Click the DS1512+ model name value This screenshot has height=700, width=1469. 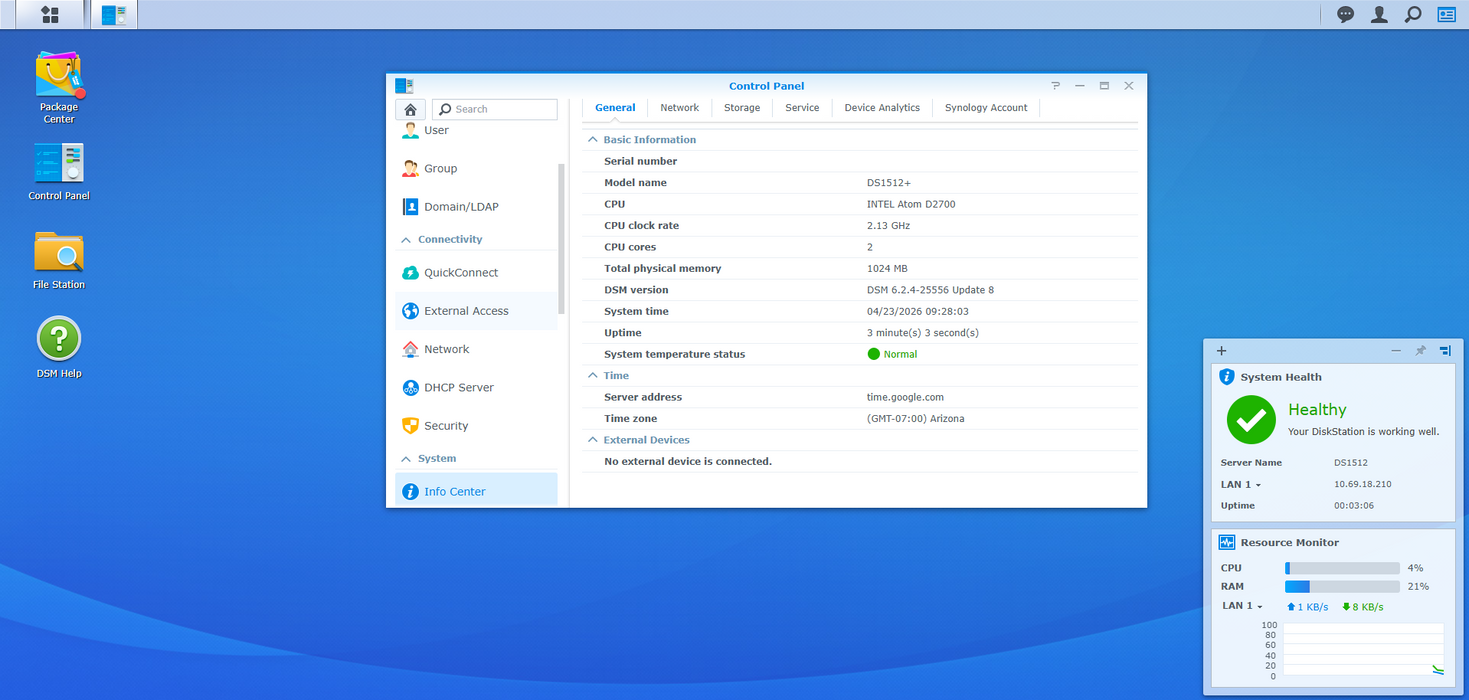tap(889, 183)
